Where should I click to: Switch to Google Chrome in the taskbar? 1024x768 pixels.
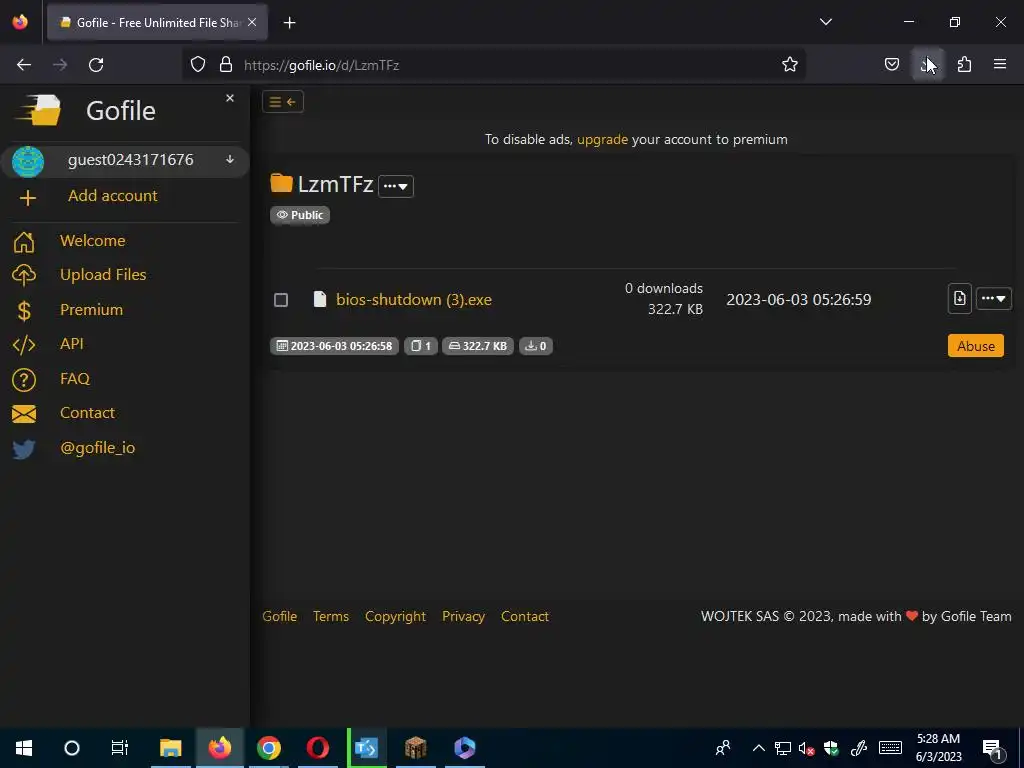(268, 748)
